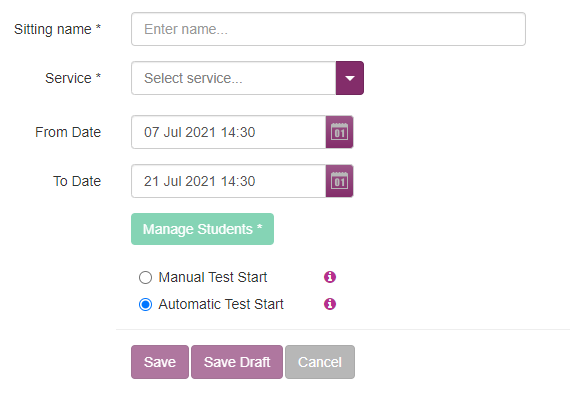Click info icon beside Manual Test Start
570x405 pixels.
[330, 277]
